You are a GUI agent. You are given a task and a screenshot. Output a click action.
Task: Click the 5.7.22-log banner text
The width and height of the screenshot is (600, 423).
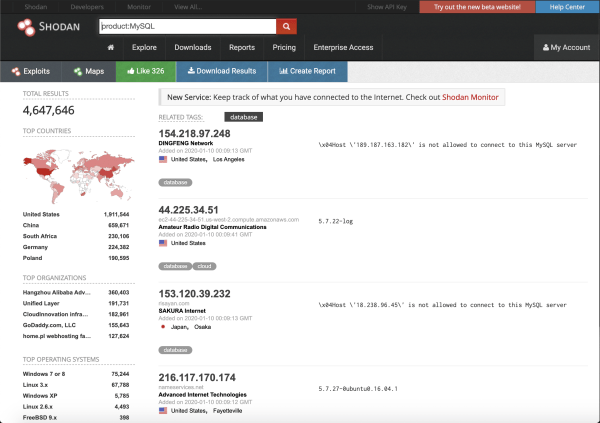point(336,221)
